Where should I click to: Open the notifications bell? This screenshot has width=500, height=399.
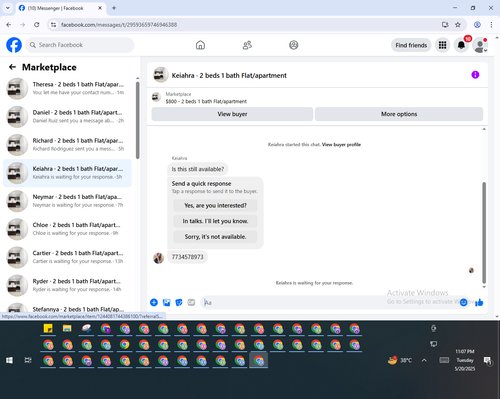tap(461, 45)
